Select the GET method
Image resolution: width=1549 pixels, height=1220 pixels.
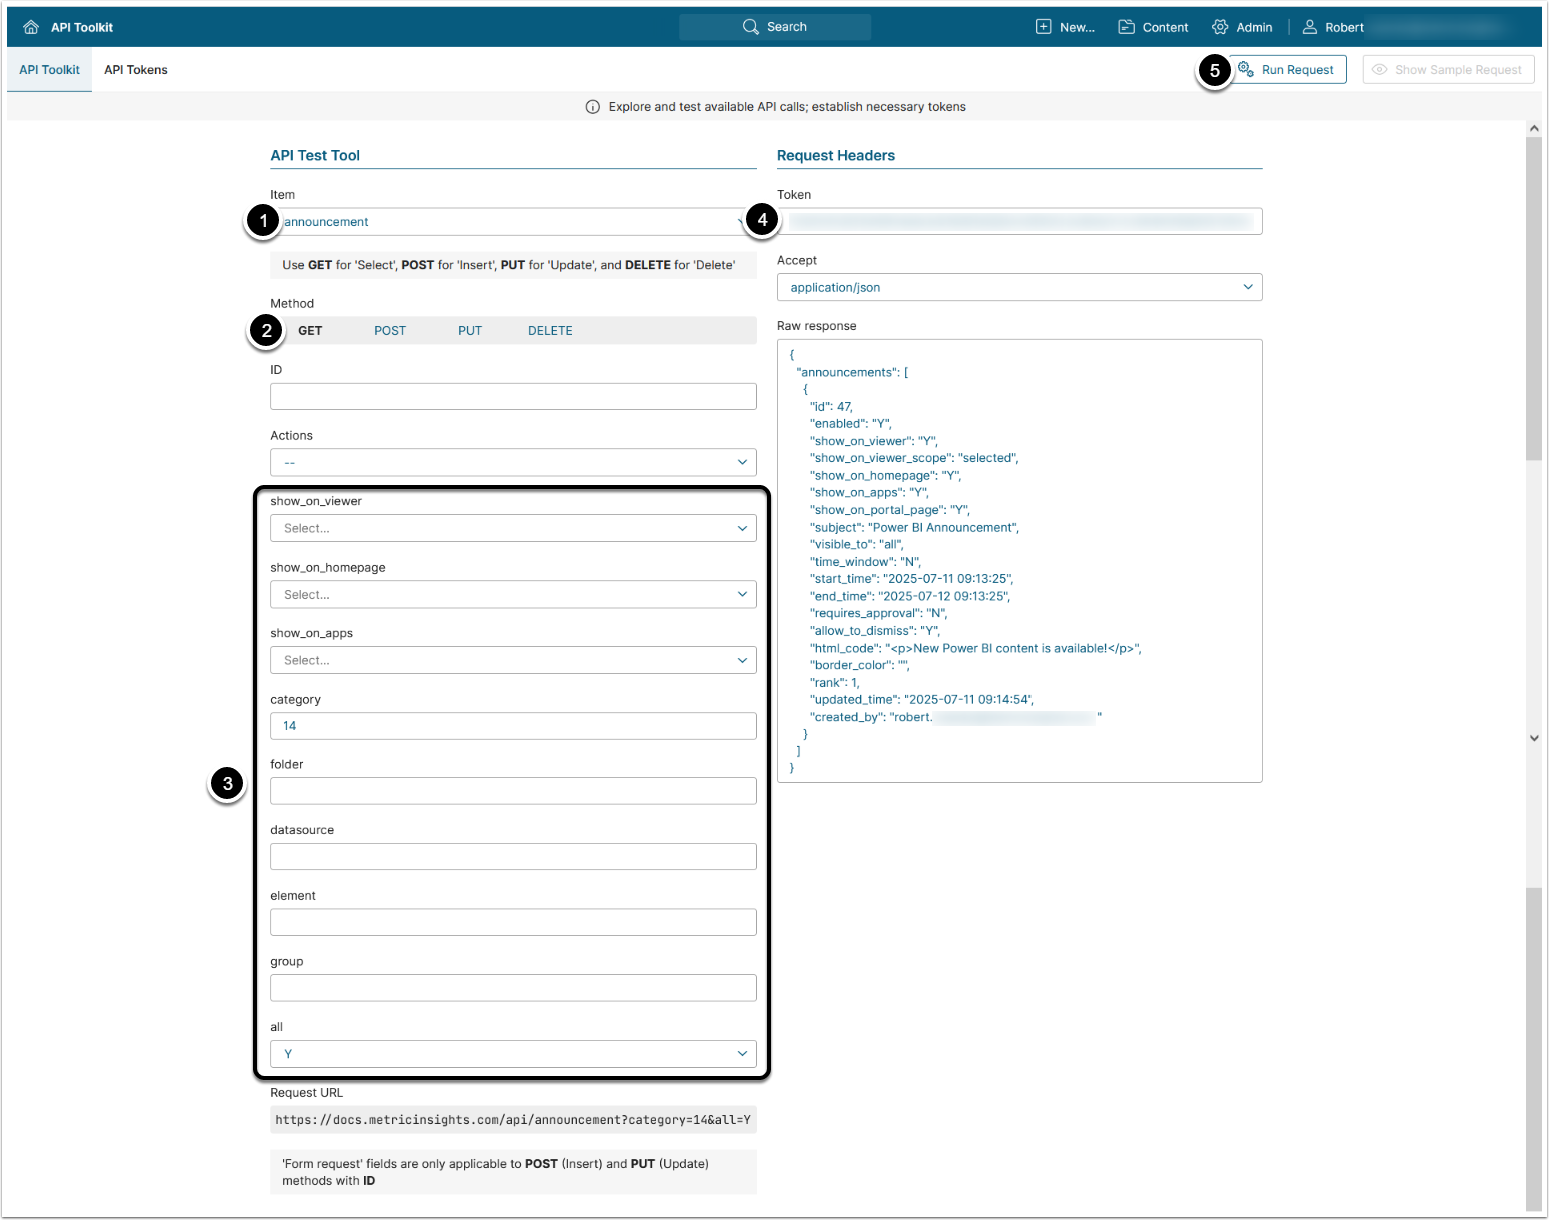(x=310, y=331)
